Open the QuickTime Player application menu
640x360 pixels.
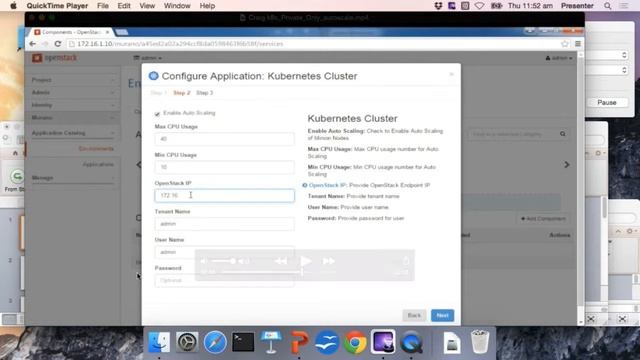click(x=57, y=6)
